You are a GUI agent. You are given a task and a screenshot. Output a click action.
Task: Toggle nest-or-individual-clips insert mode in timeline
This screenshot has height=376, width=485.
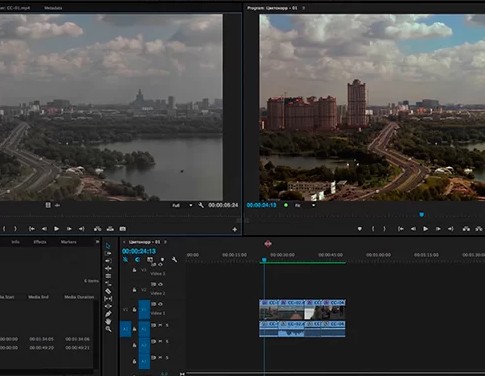pyautogui.click(x=125, y=260)
